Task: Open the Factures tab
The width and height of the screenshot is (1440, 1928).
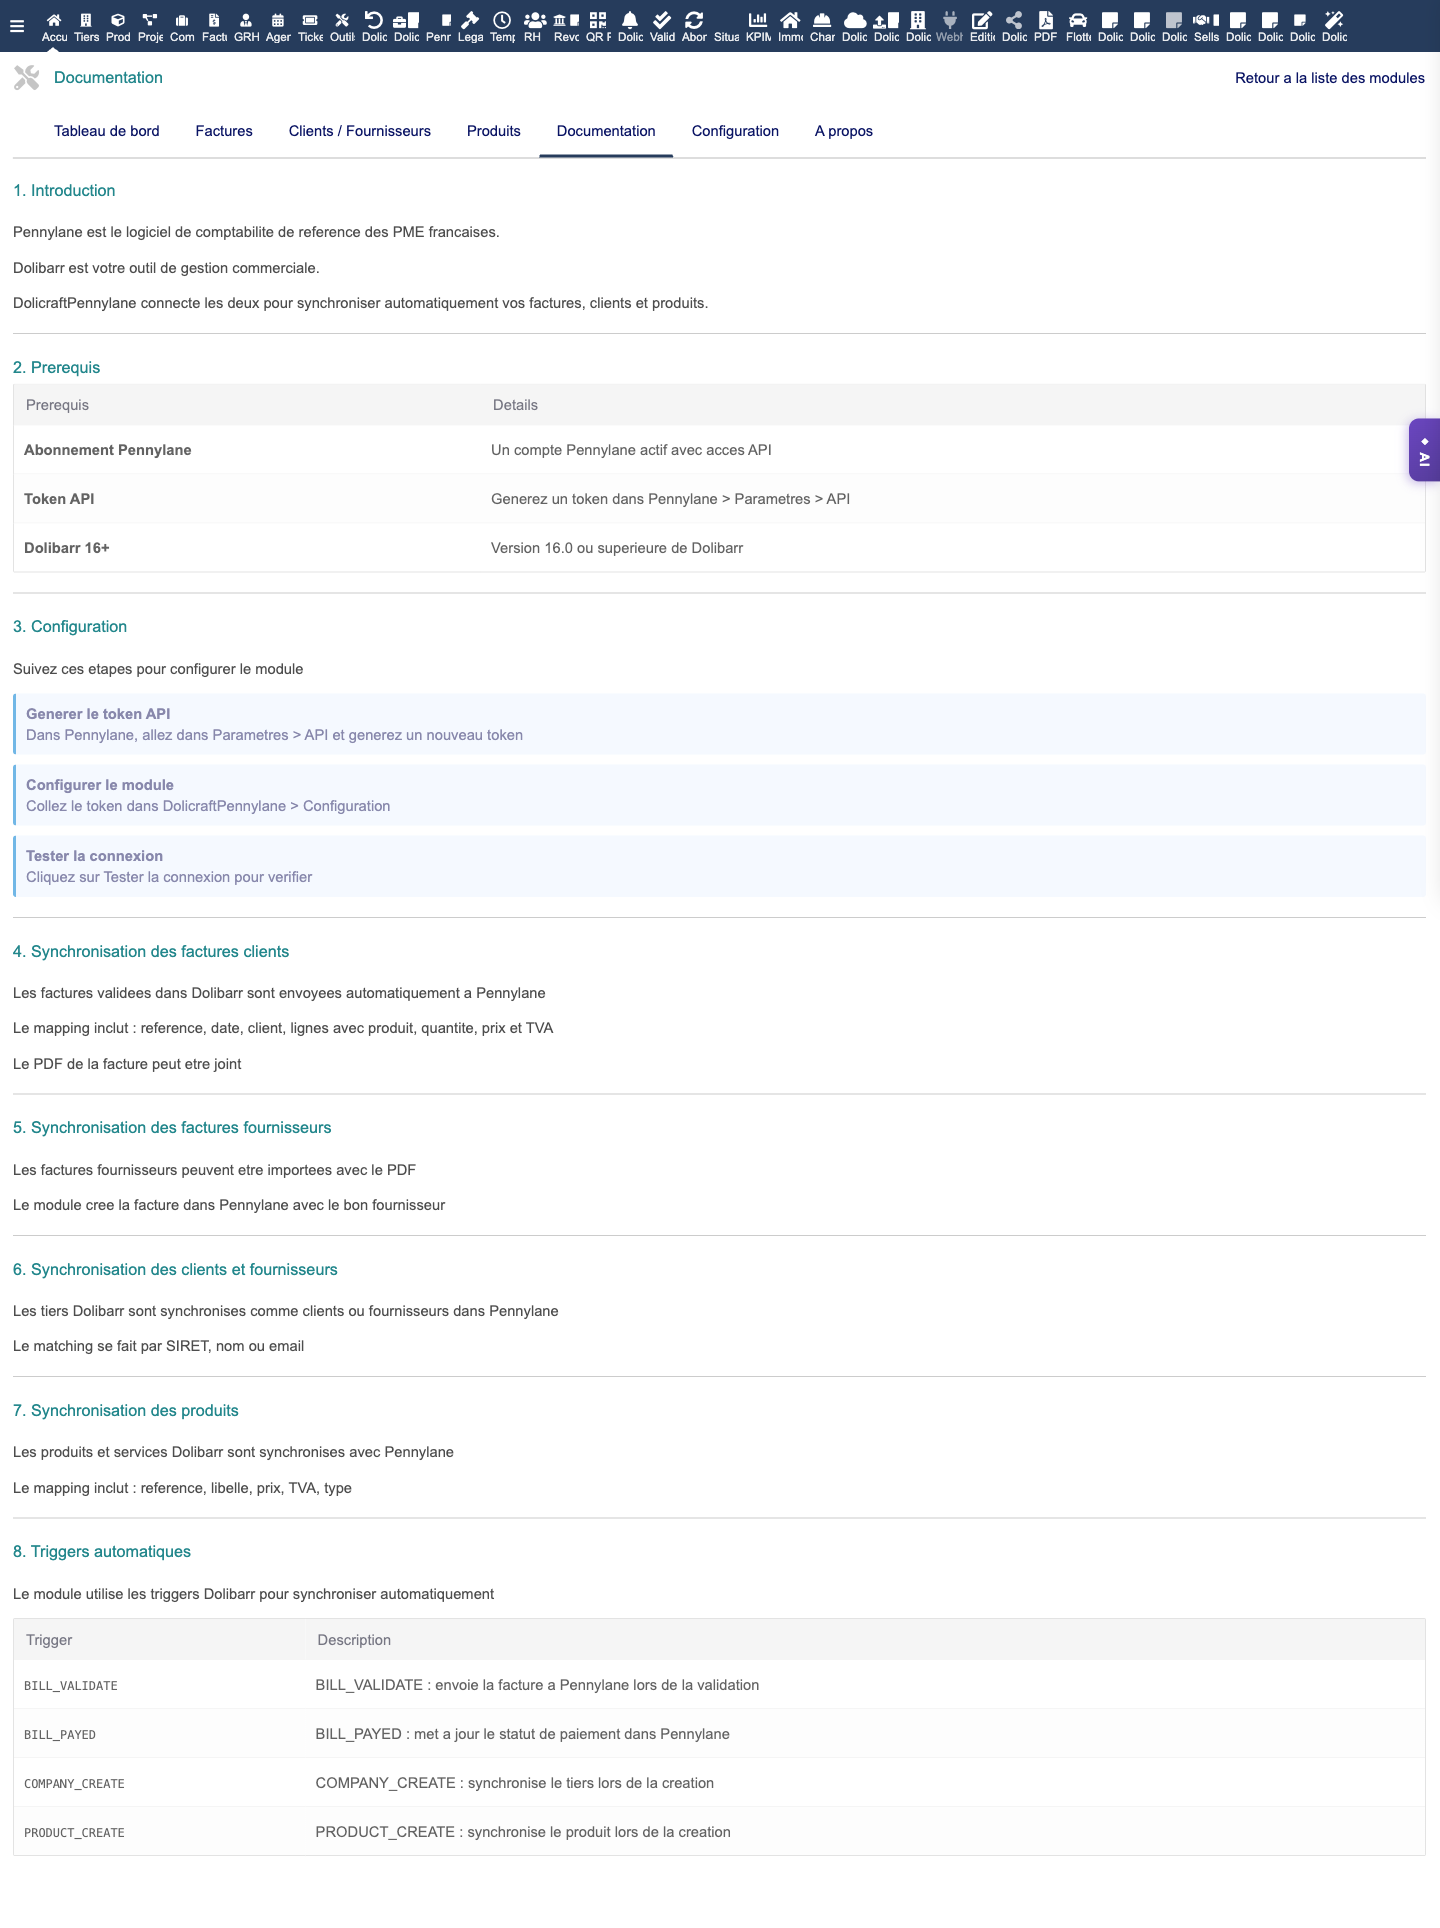Action: pos(224,131)
